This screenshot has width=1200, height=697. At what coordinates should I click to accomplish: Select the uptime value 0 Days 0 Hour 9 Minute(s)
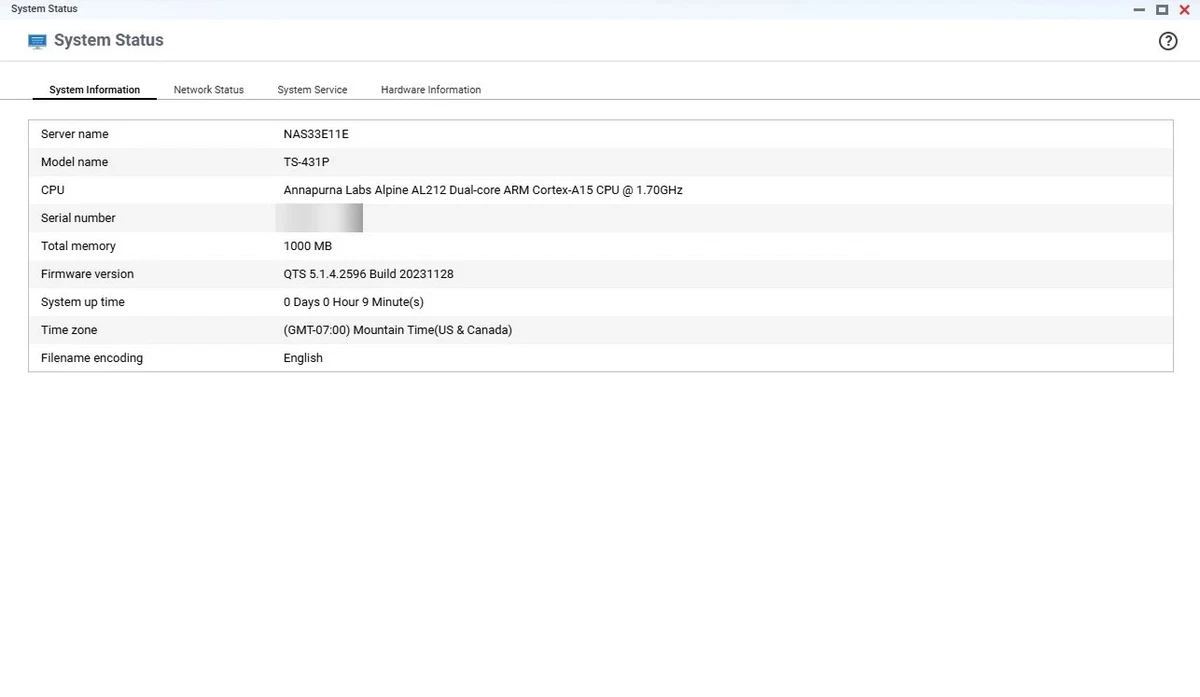354,302
